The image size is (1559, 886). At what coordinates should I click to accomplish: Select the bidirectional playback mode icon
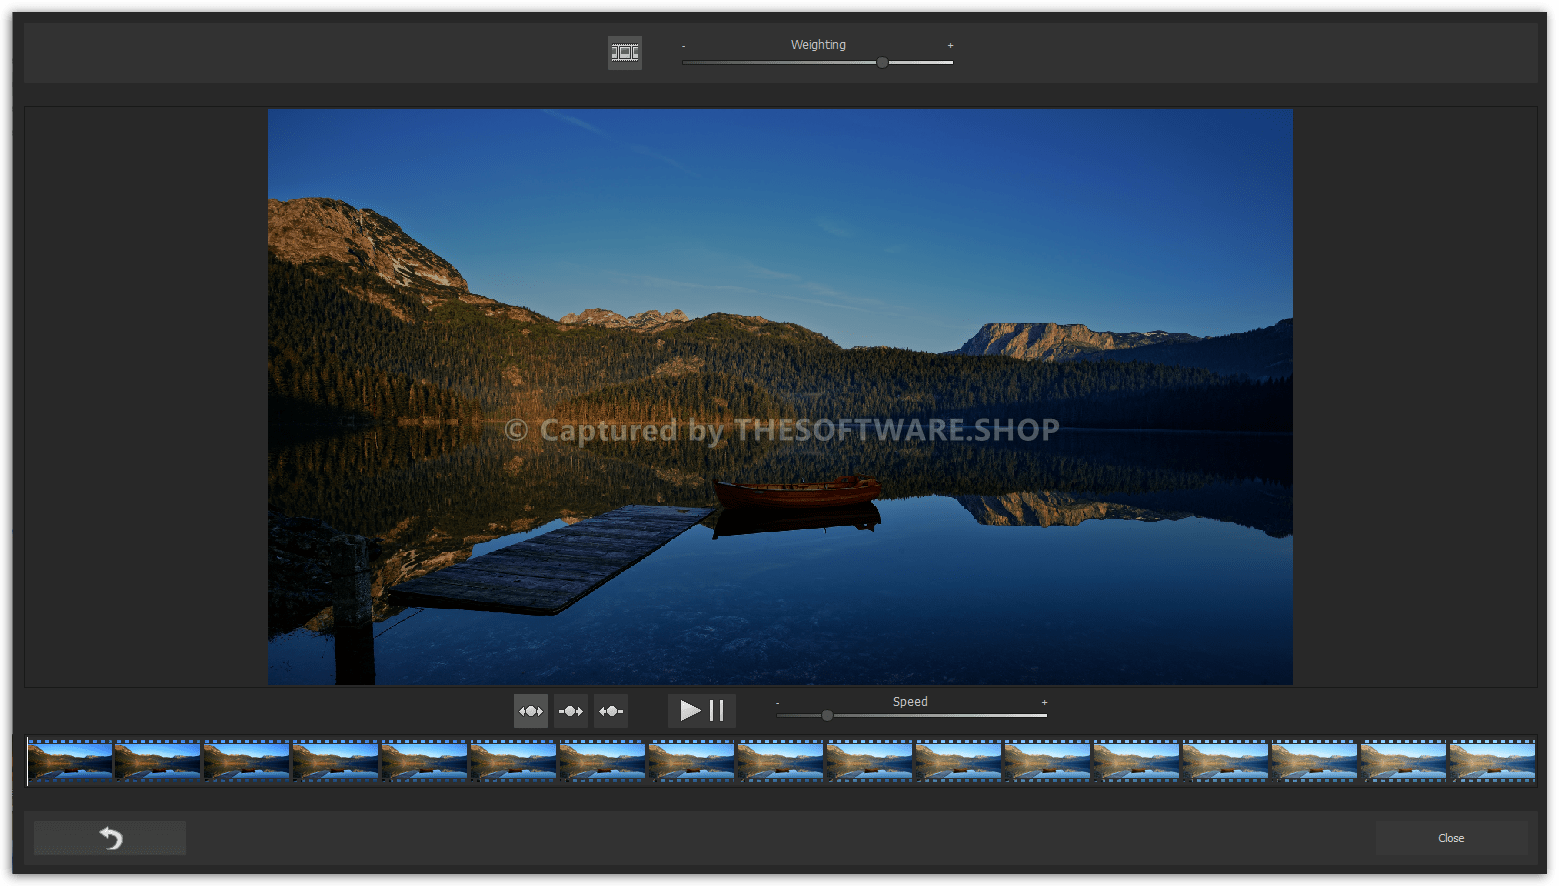[531, 711]
